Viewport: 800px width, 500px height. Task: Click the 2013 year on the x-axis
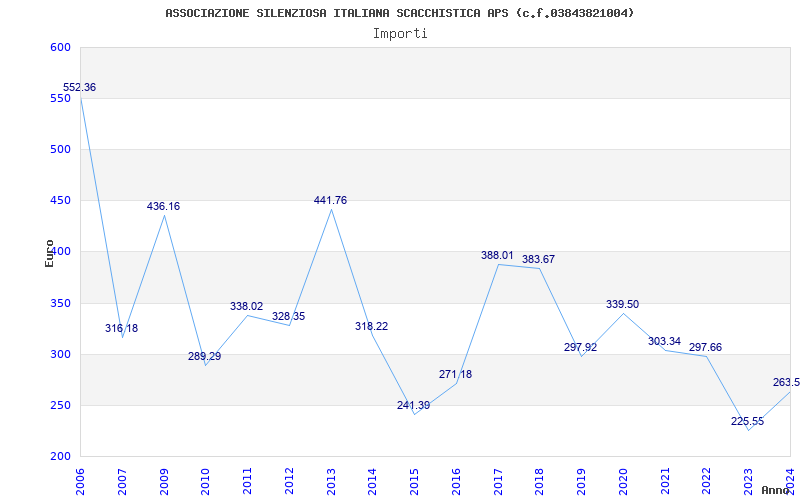click(x=331, y=480)
